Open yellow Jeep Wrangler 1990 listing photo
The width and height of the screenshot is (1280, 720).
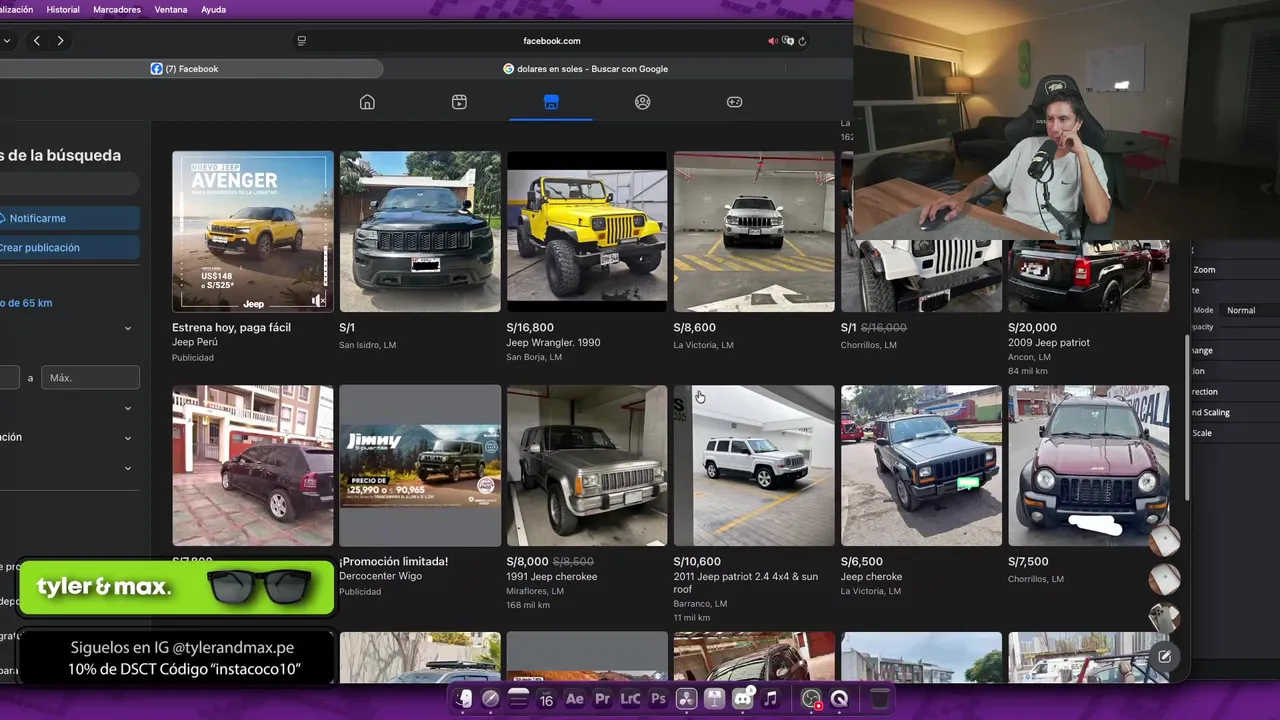tap(586, 231)
